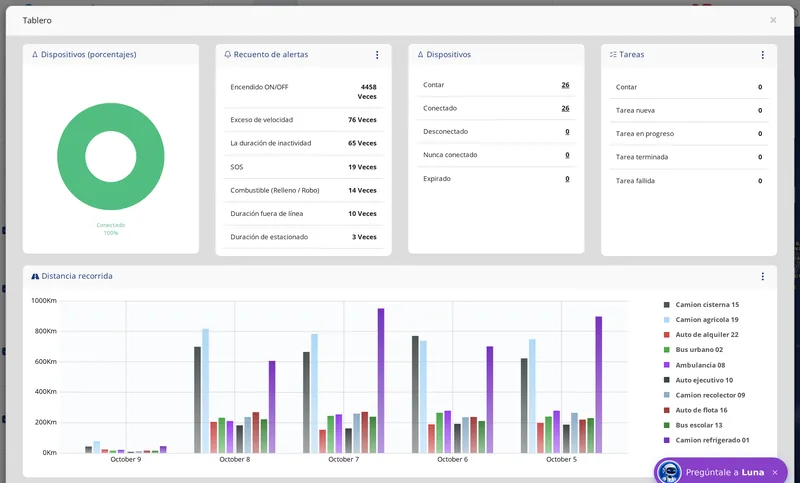Select the Encendido ON/OFF alert row
The width and height of the screenshot is (800, 483).
click(x=304, y=92)
